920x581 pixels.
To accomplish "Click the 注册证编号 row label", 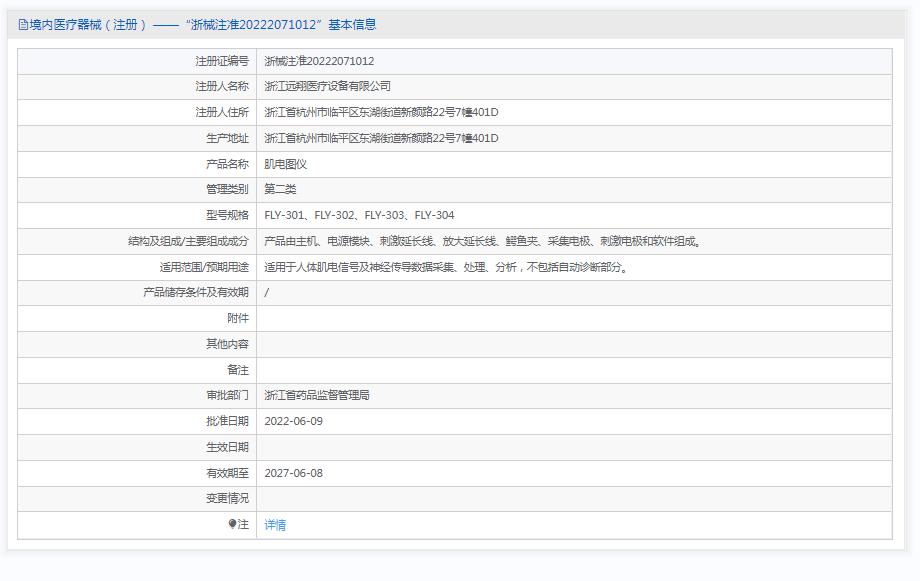I will pyautogui.click(x=221, y=61).
